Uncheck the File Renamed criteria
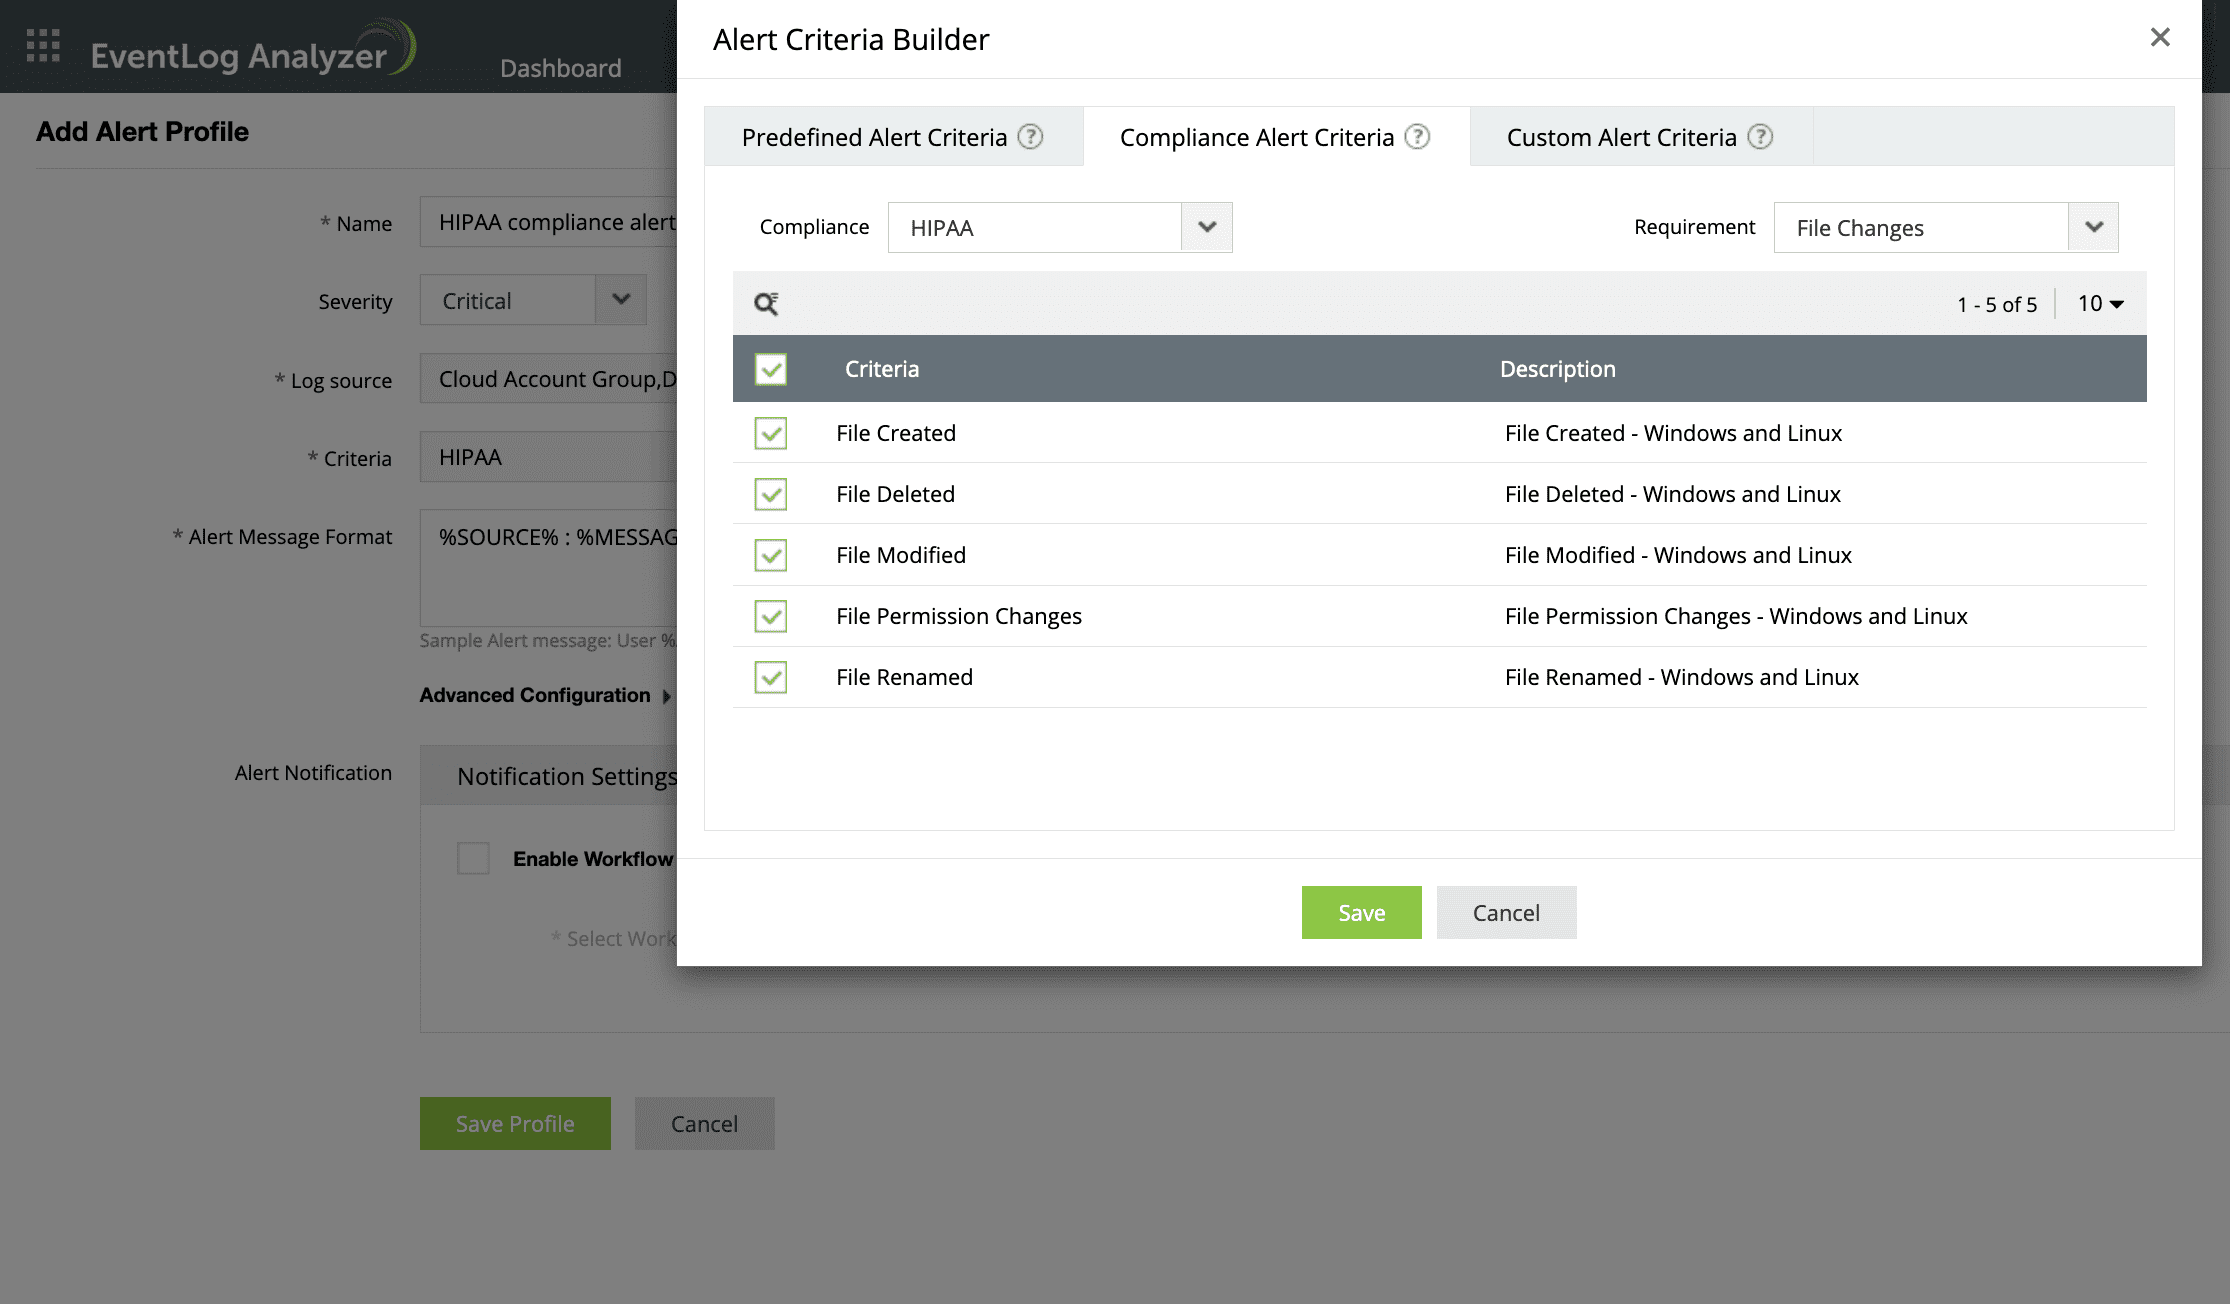Screen dimensions: 2230x1304 [771, 678]
